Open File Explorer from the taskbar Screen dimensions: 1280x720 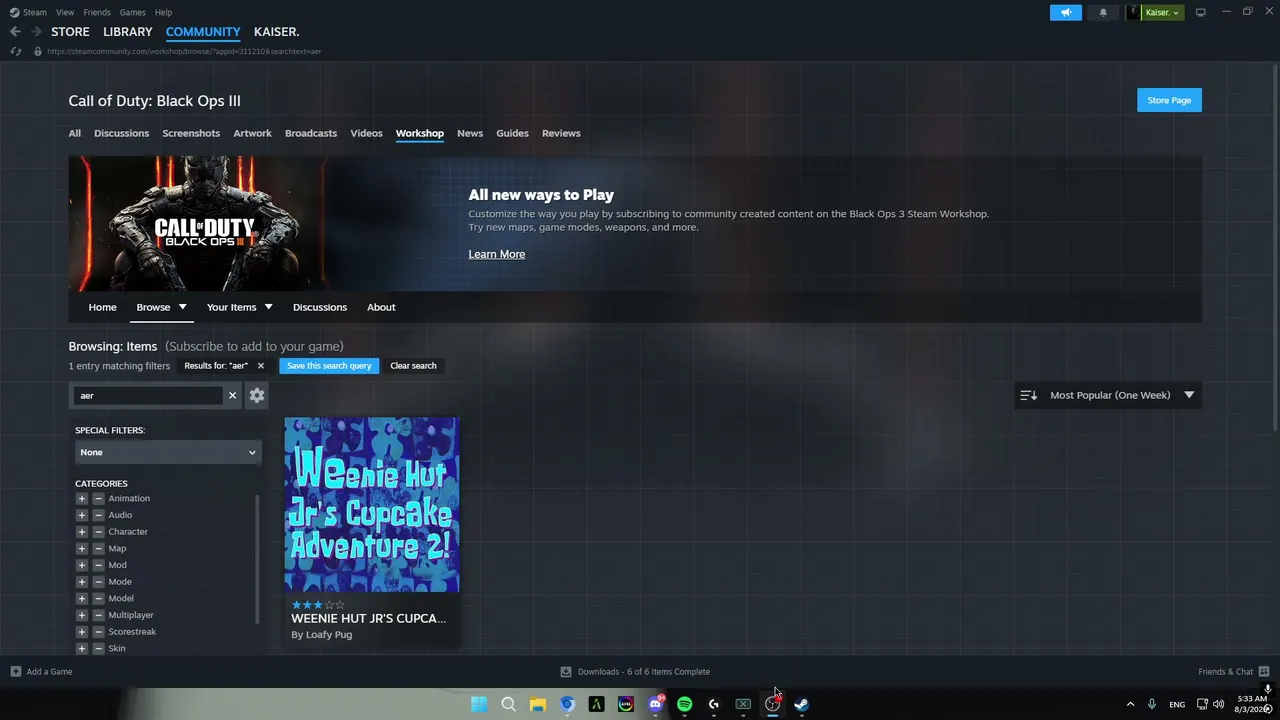pos(537,704)
